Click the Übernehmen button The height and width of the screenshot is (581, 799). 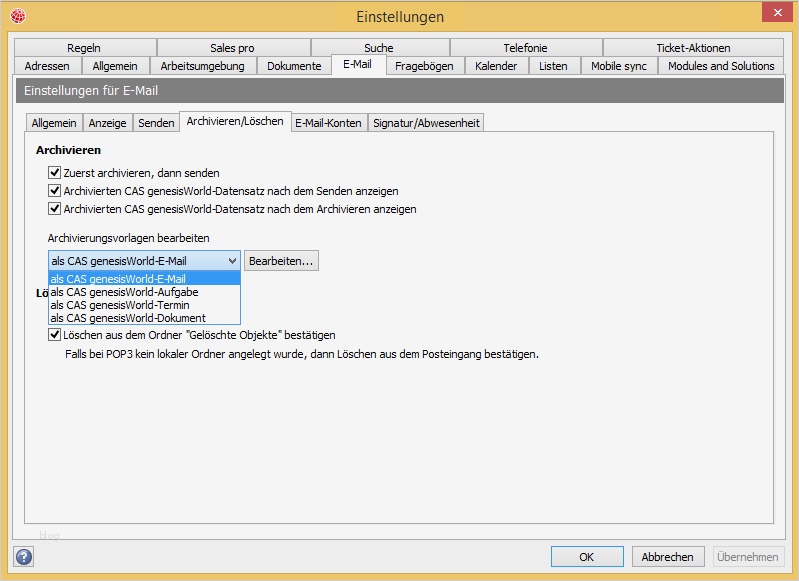point(748,557)
